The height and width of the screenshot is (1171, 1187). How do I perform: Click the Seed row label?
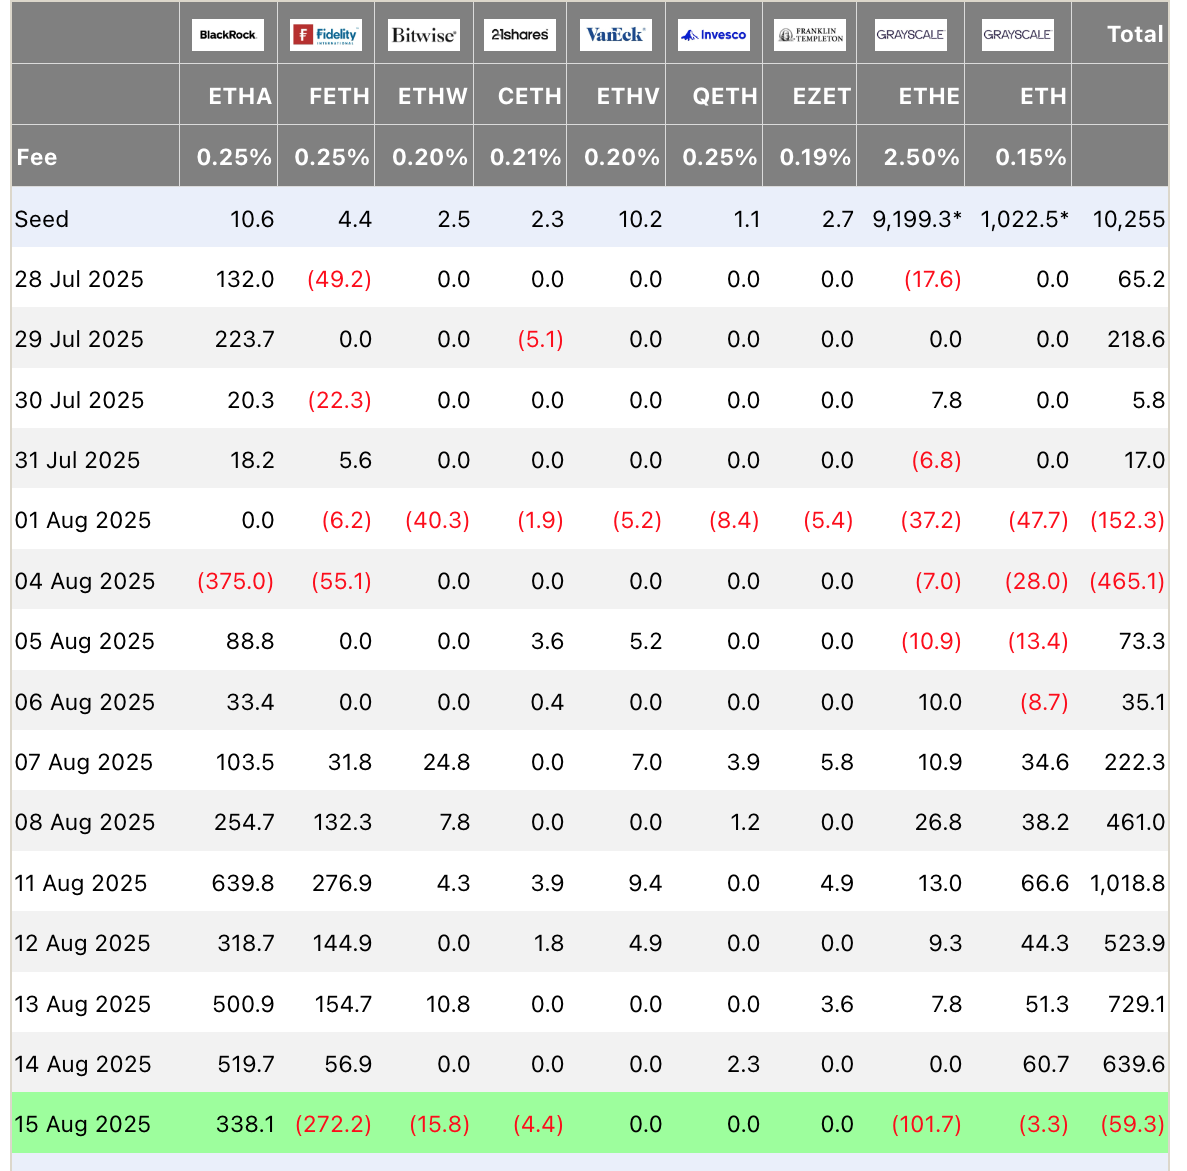[42, 219]
